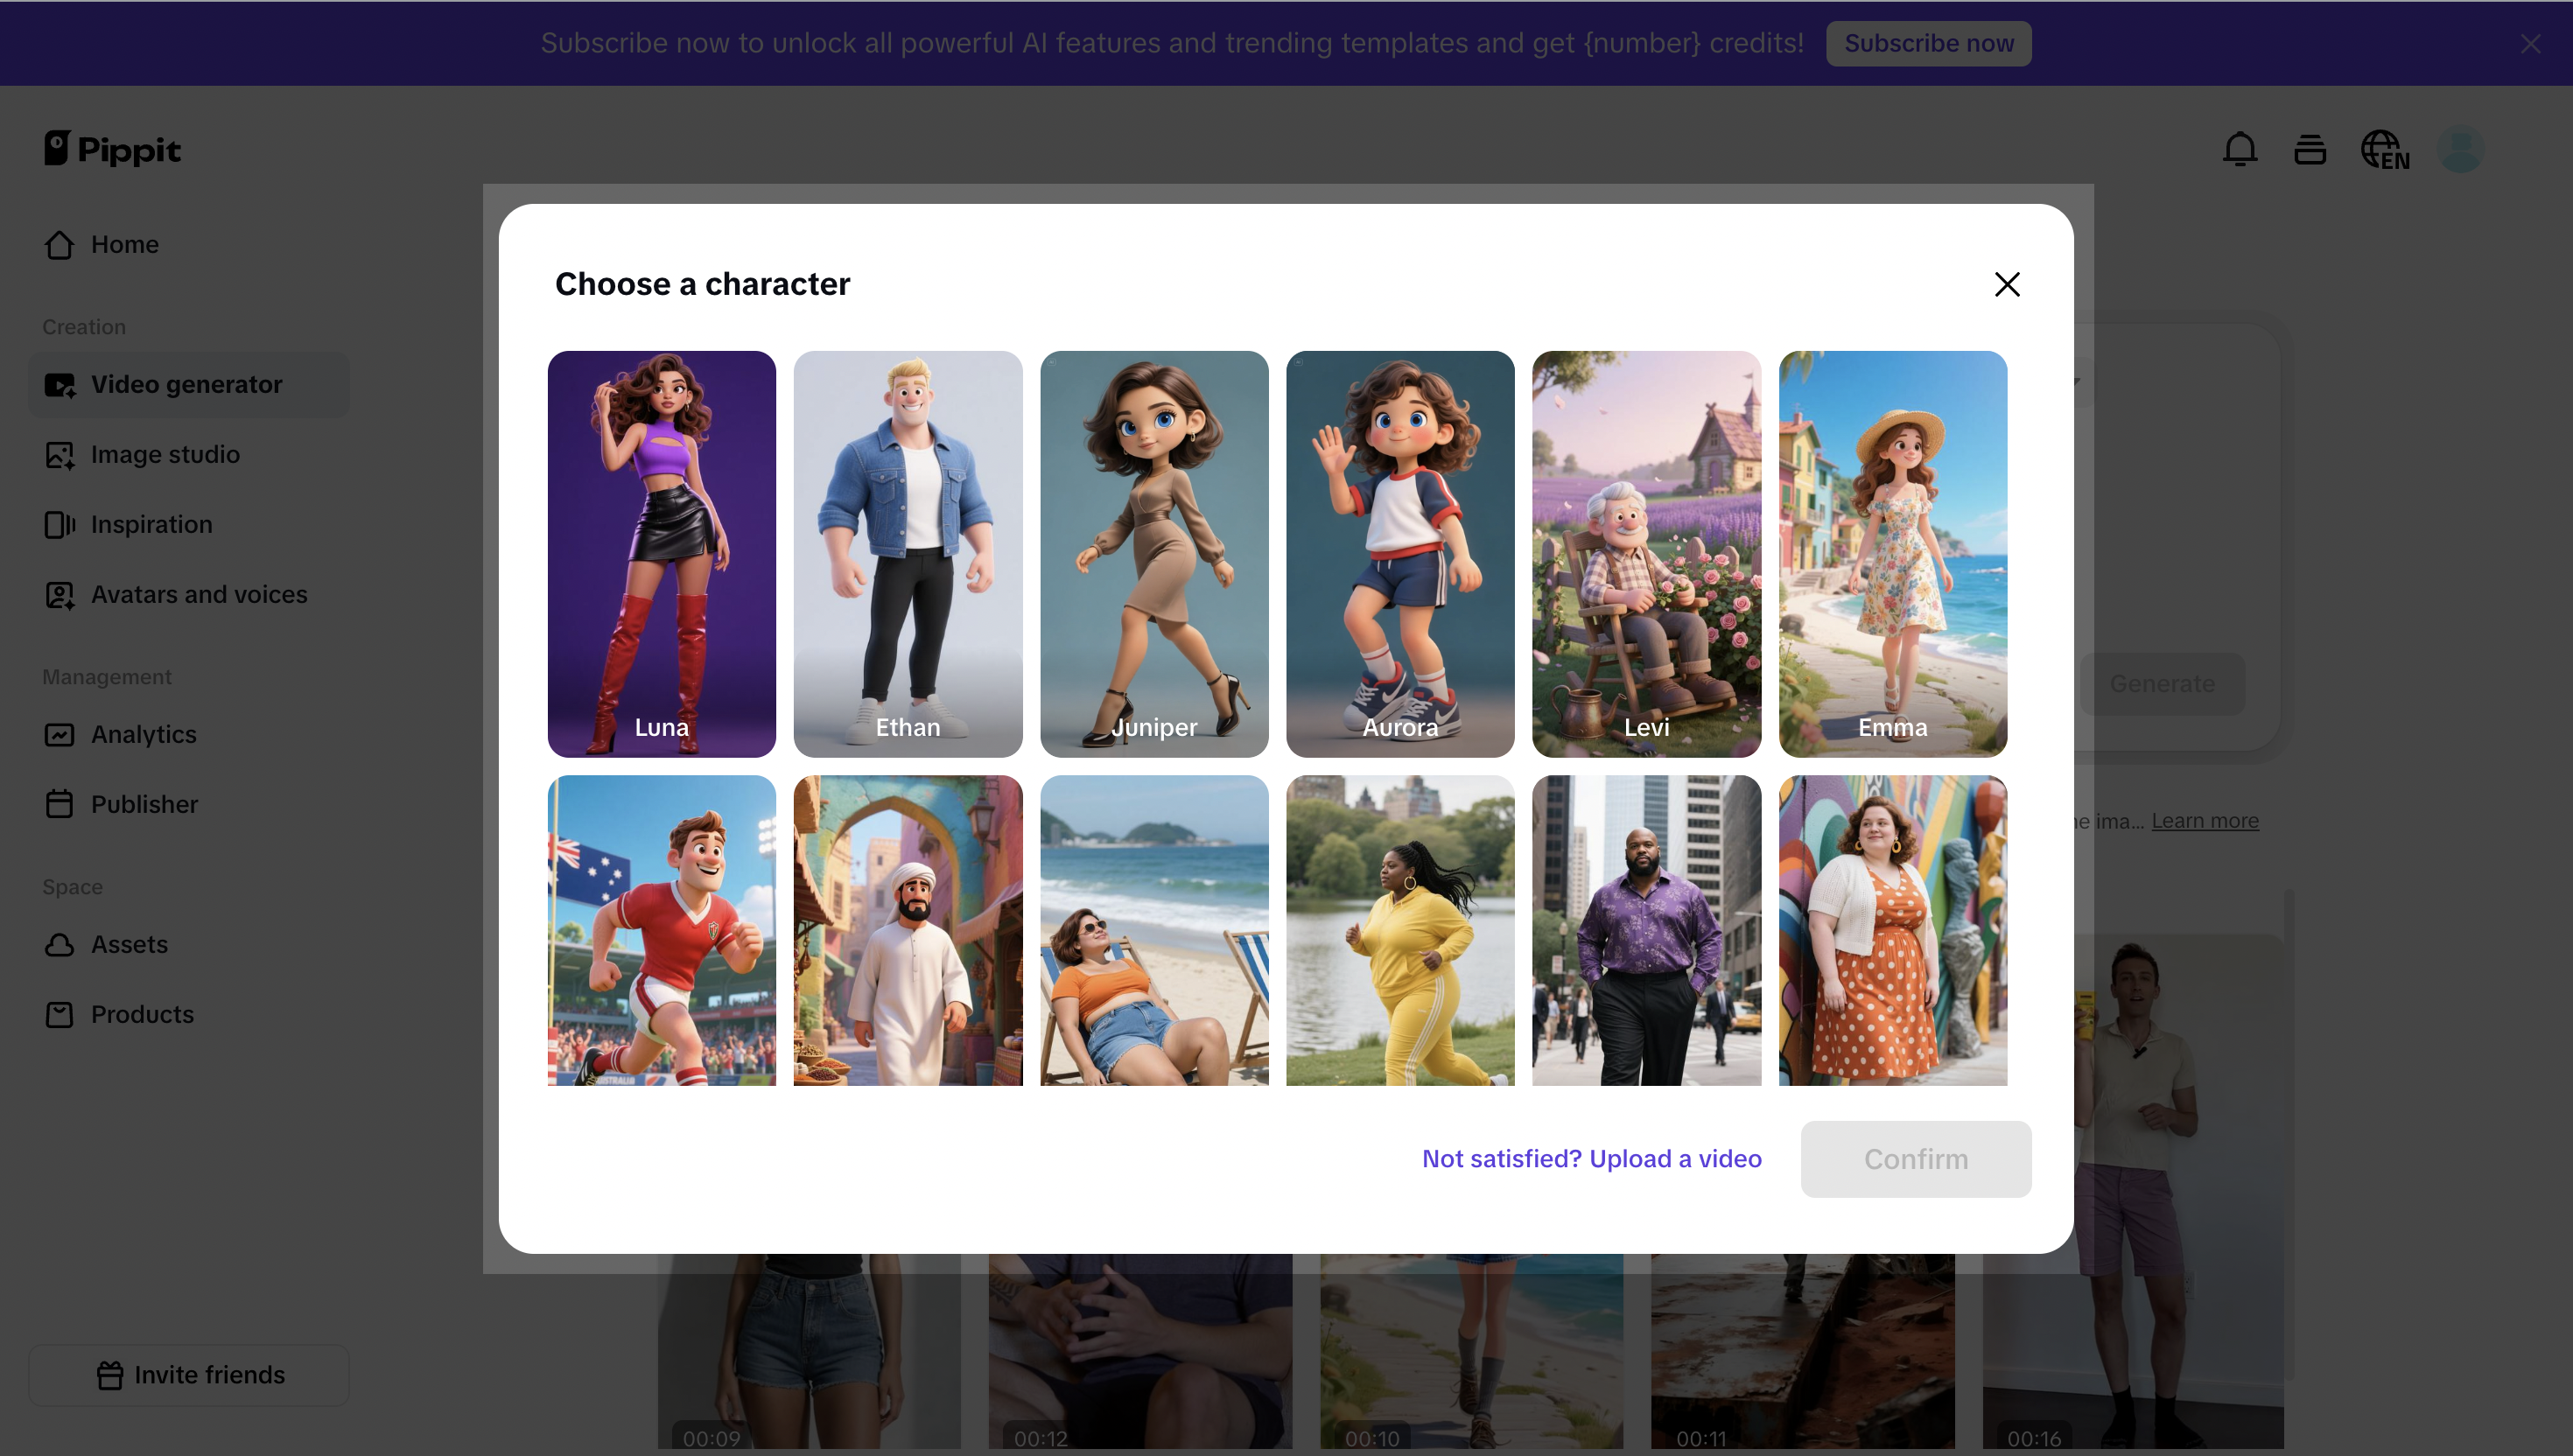2573x1456 pixels.
Task: Go to Avatars and voices
Action: point(198,594)
